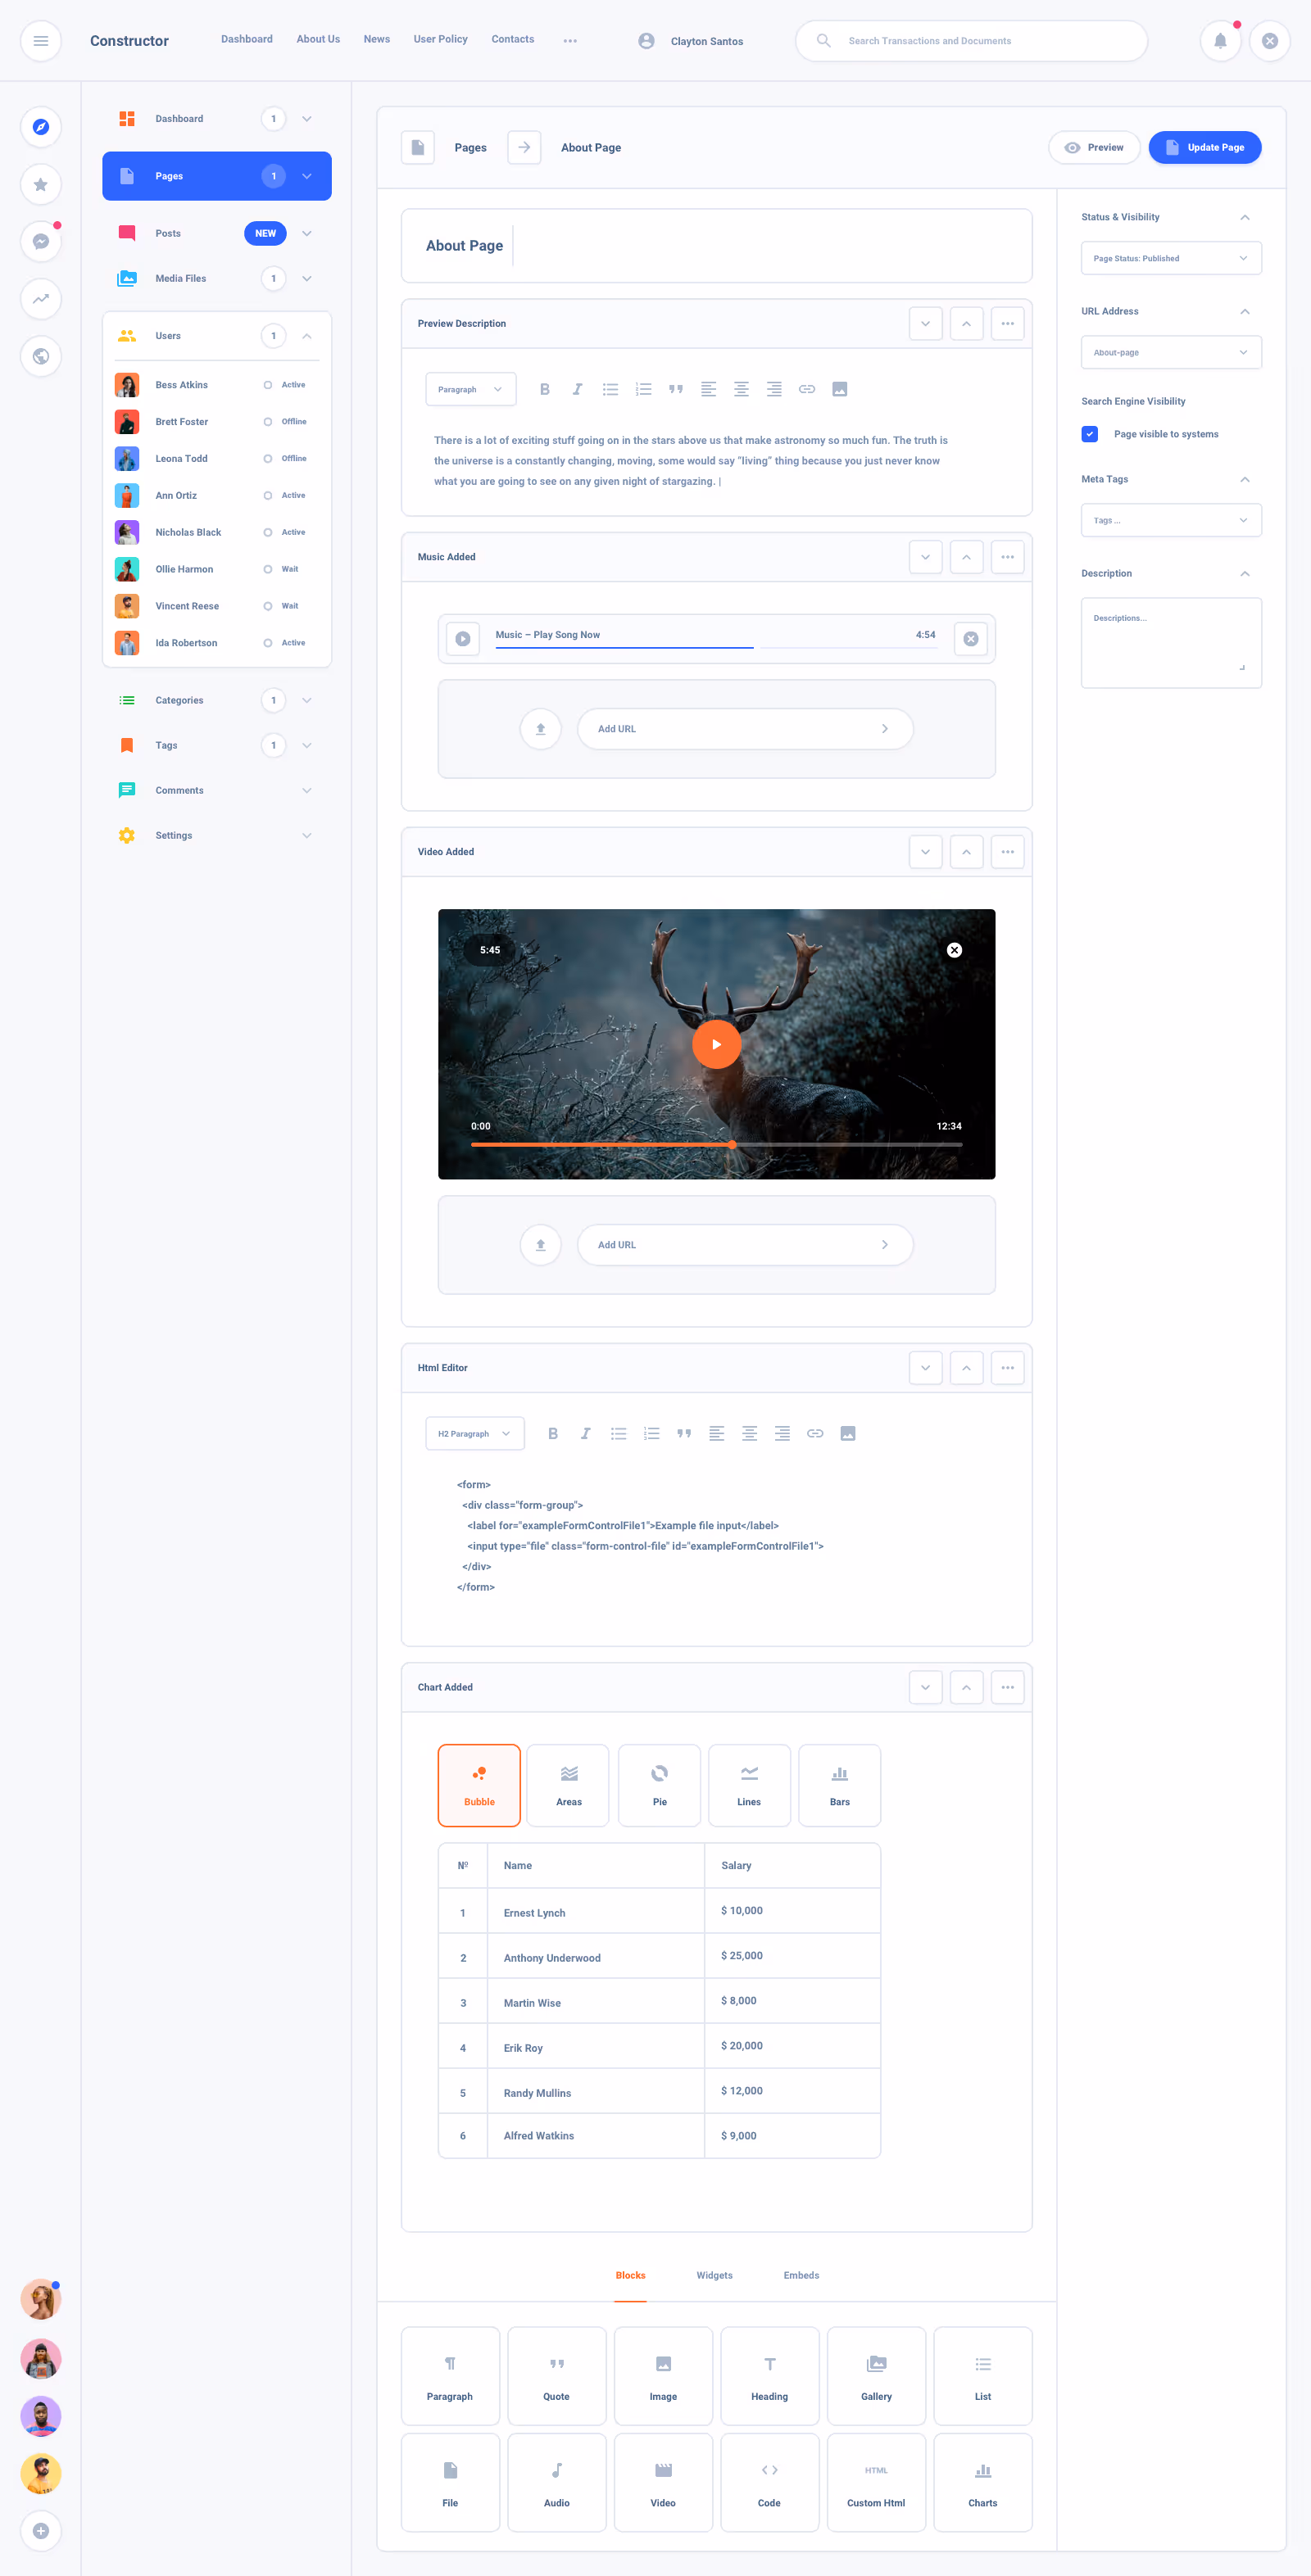The width and height of the screenshot is (1311, 2576).
Task: Open Media Files in sidebar
Action: [x=217, y=279]
